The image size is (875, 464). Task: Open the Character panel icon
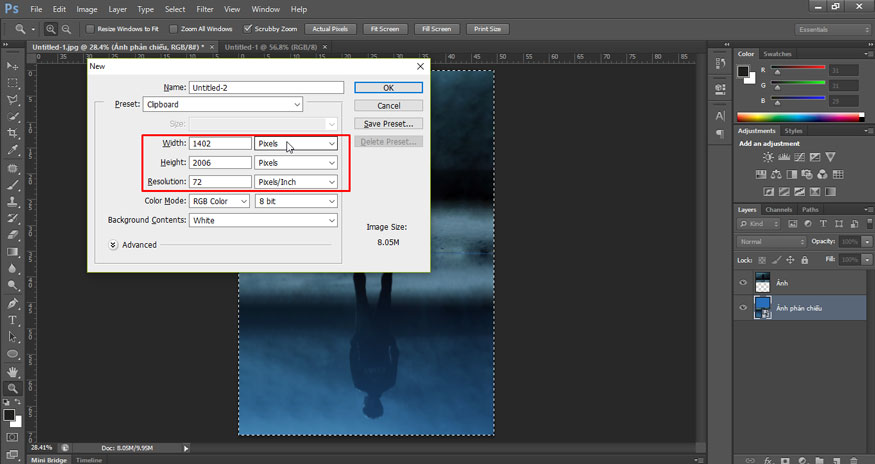(x=720, y=116)
